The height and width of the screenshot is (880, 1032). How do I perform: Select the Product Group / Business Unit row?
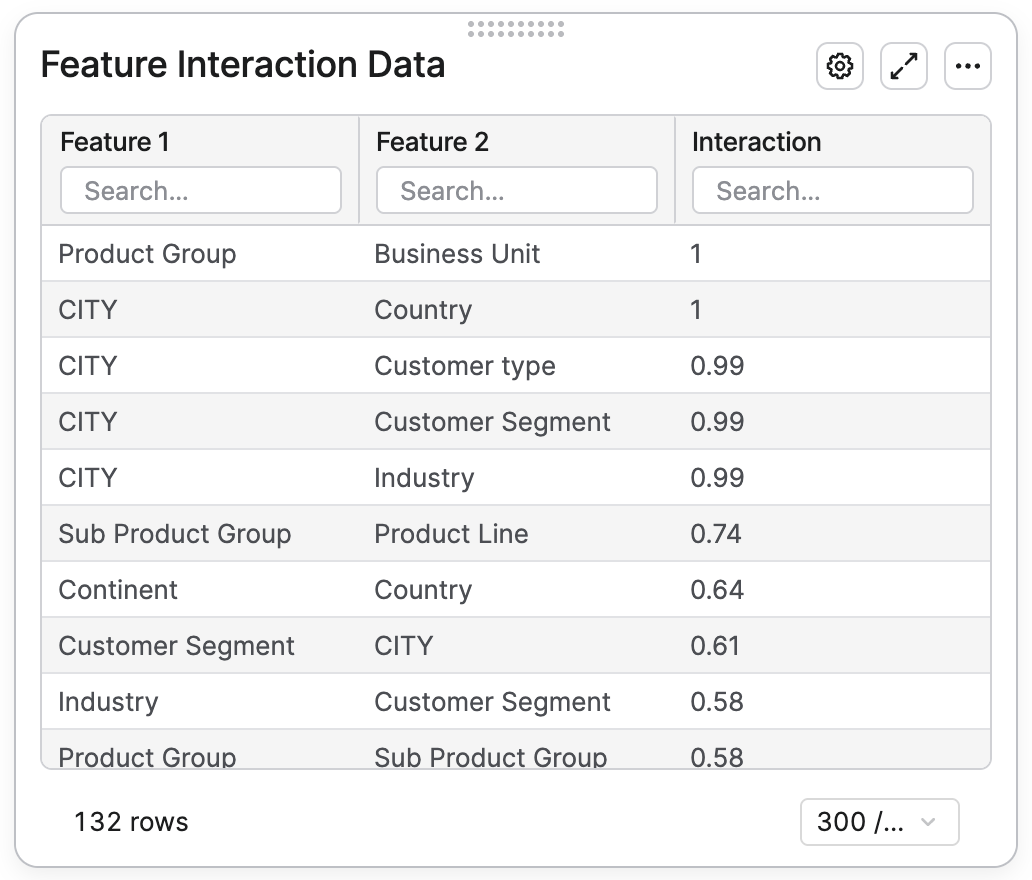tap(516, 253)
